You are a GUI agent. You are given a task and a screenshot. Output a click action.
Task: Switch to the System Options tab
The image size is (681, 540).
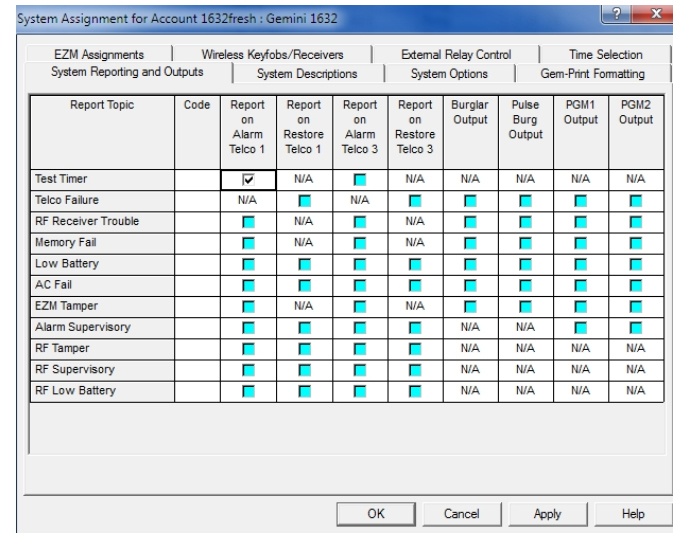[449, 74]
